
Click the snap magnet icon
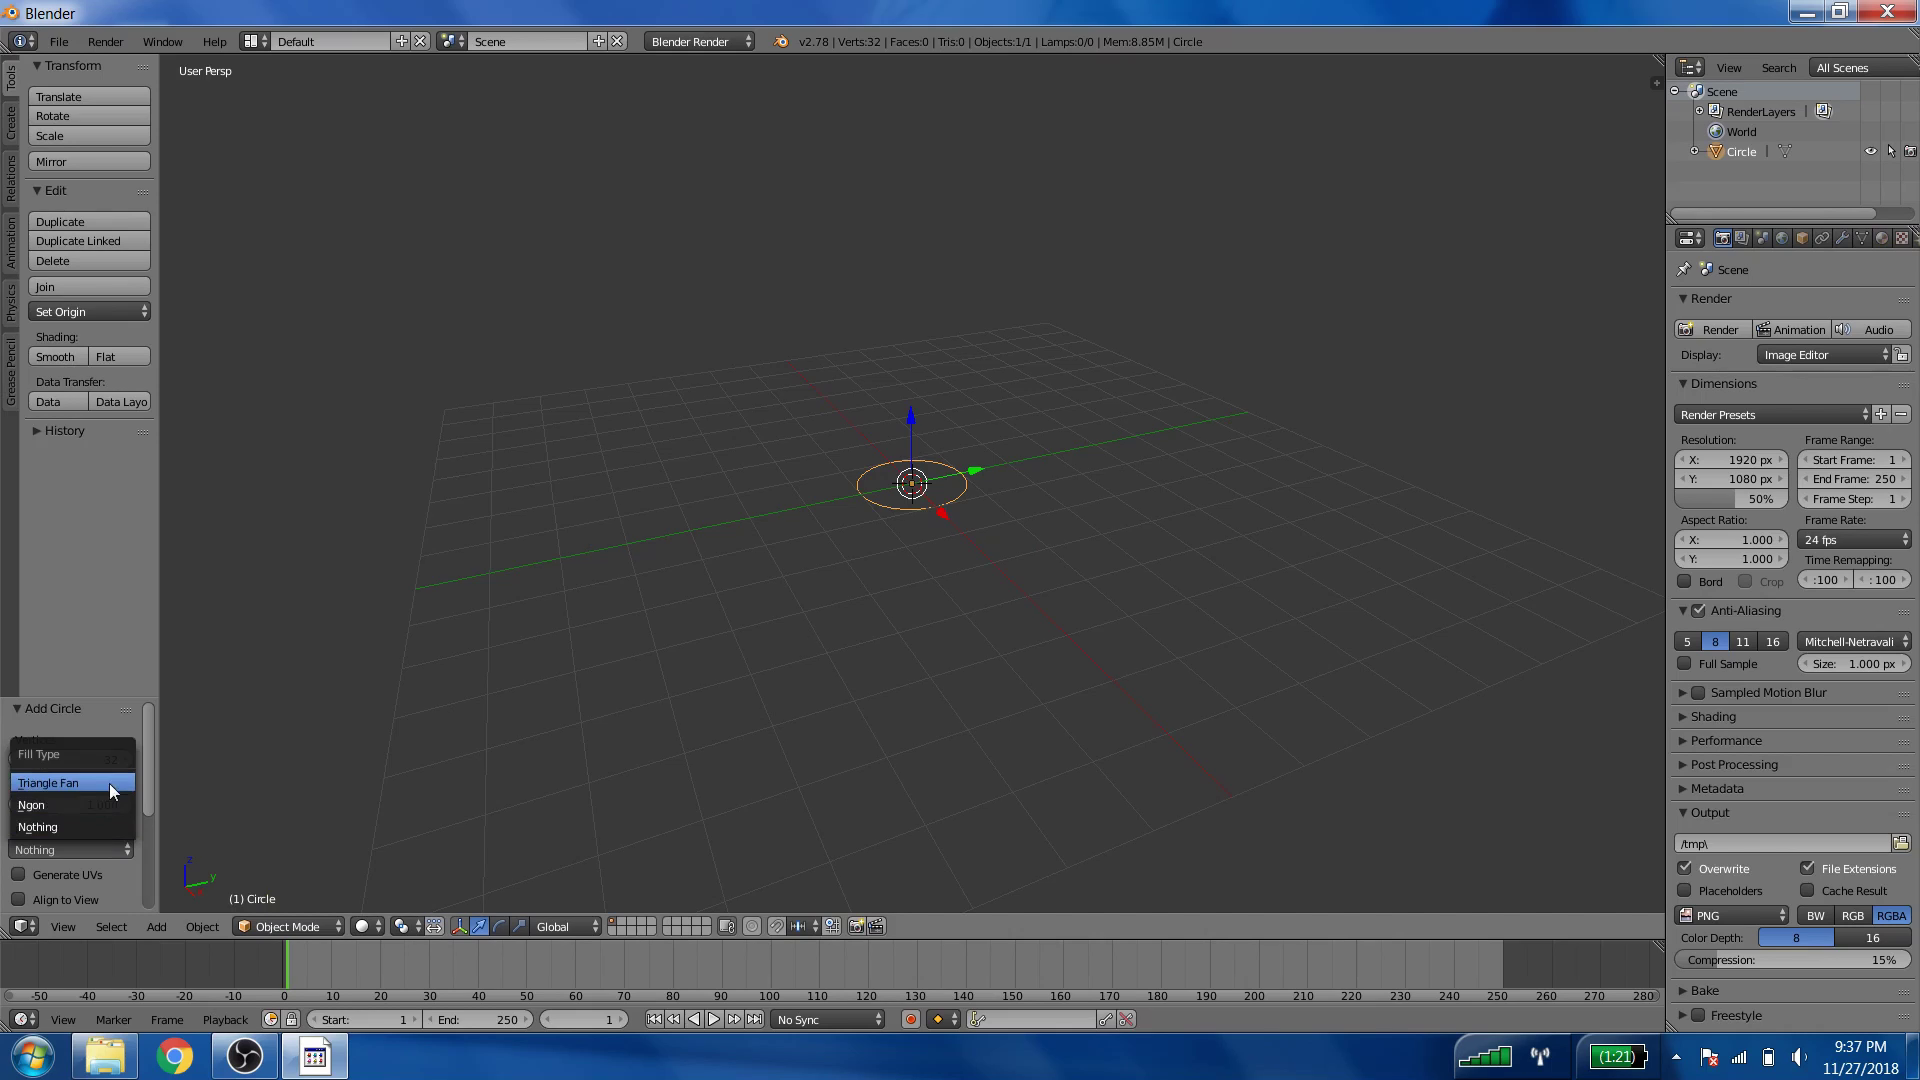coord(776,926)
